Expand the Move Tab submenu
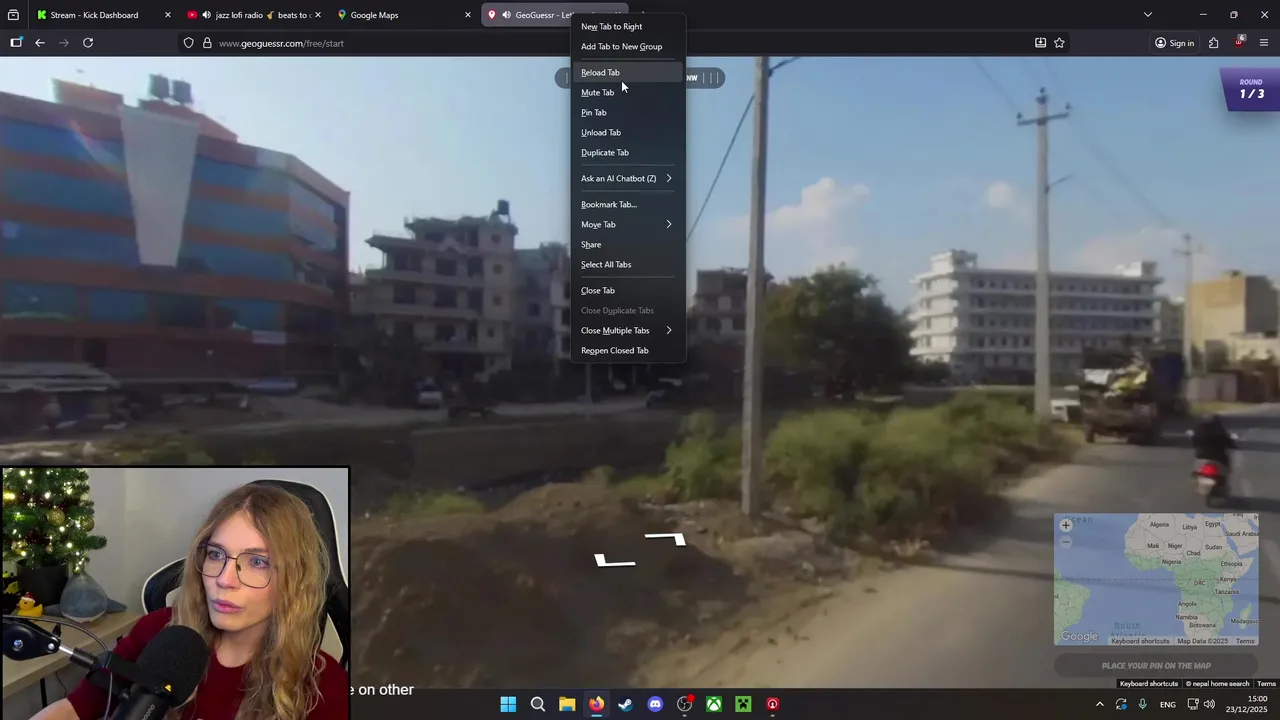 628,224
